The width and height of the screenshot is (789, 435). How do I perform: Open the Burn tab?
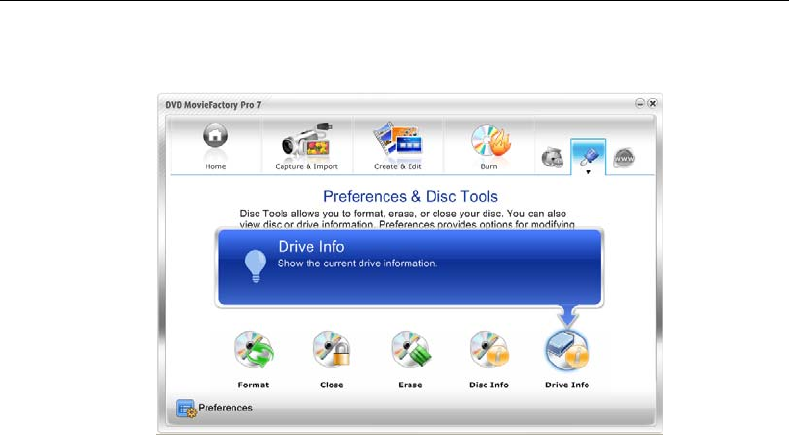(x=489, y=147)
